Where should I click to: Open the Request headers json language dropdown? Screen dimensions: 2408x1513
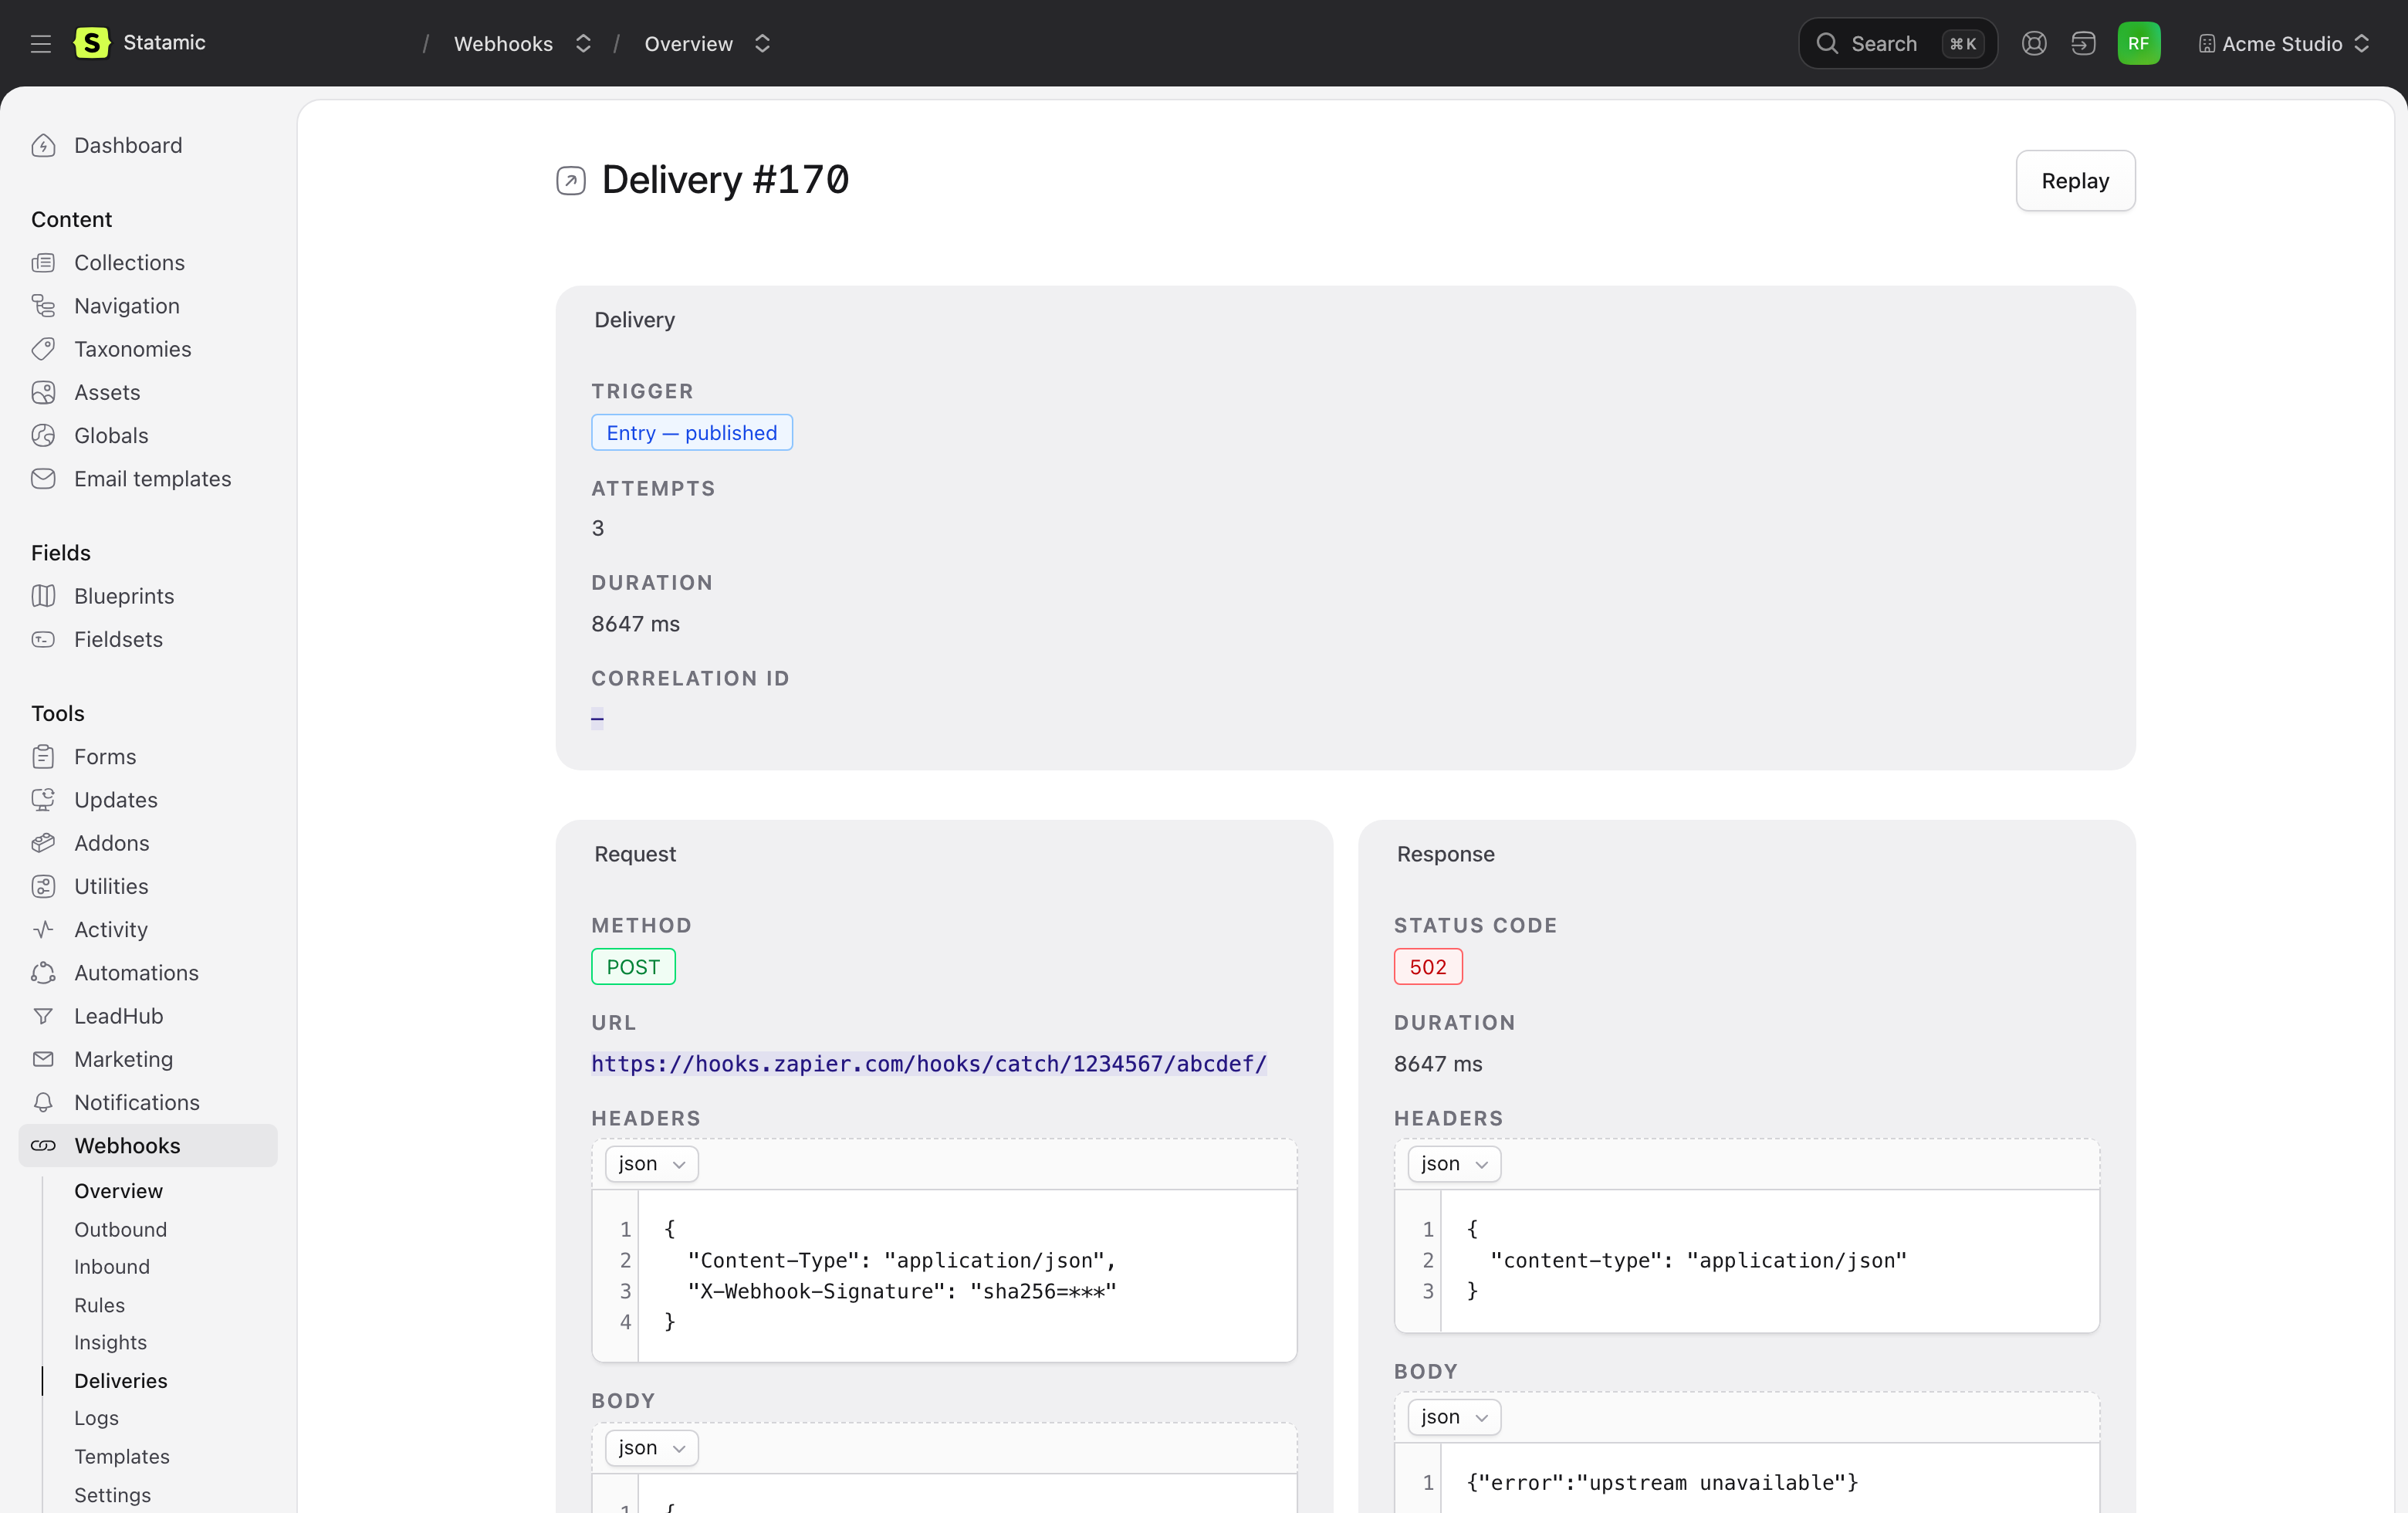[651, 1164]
